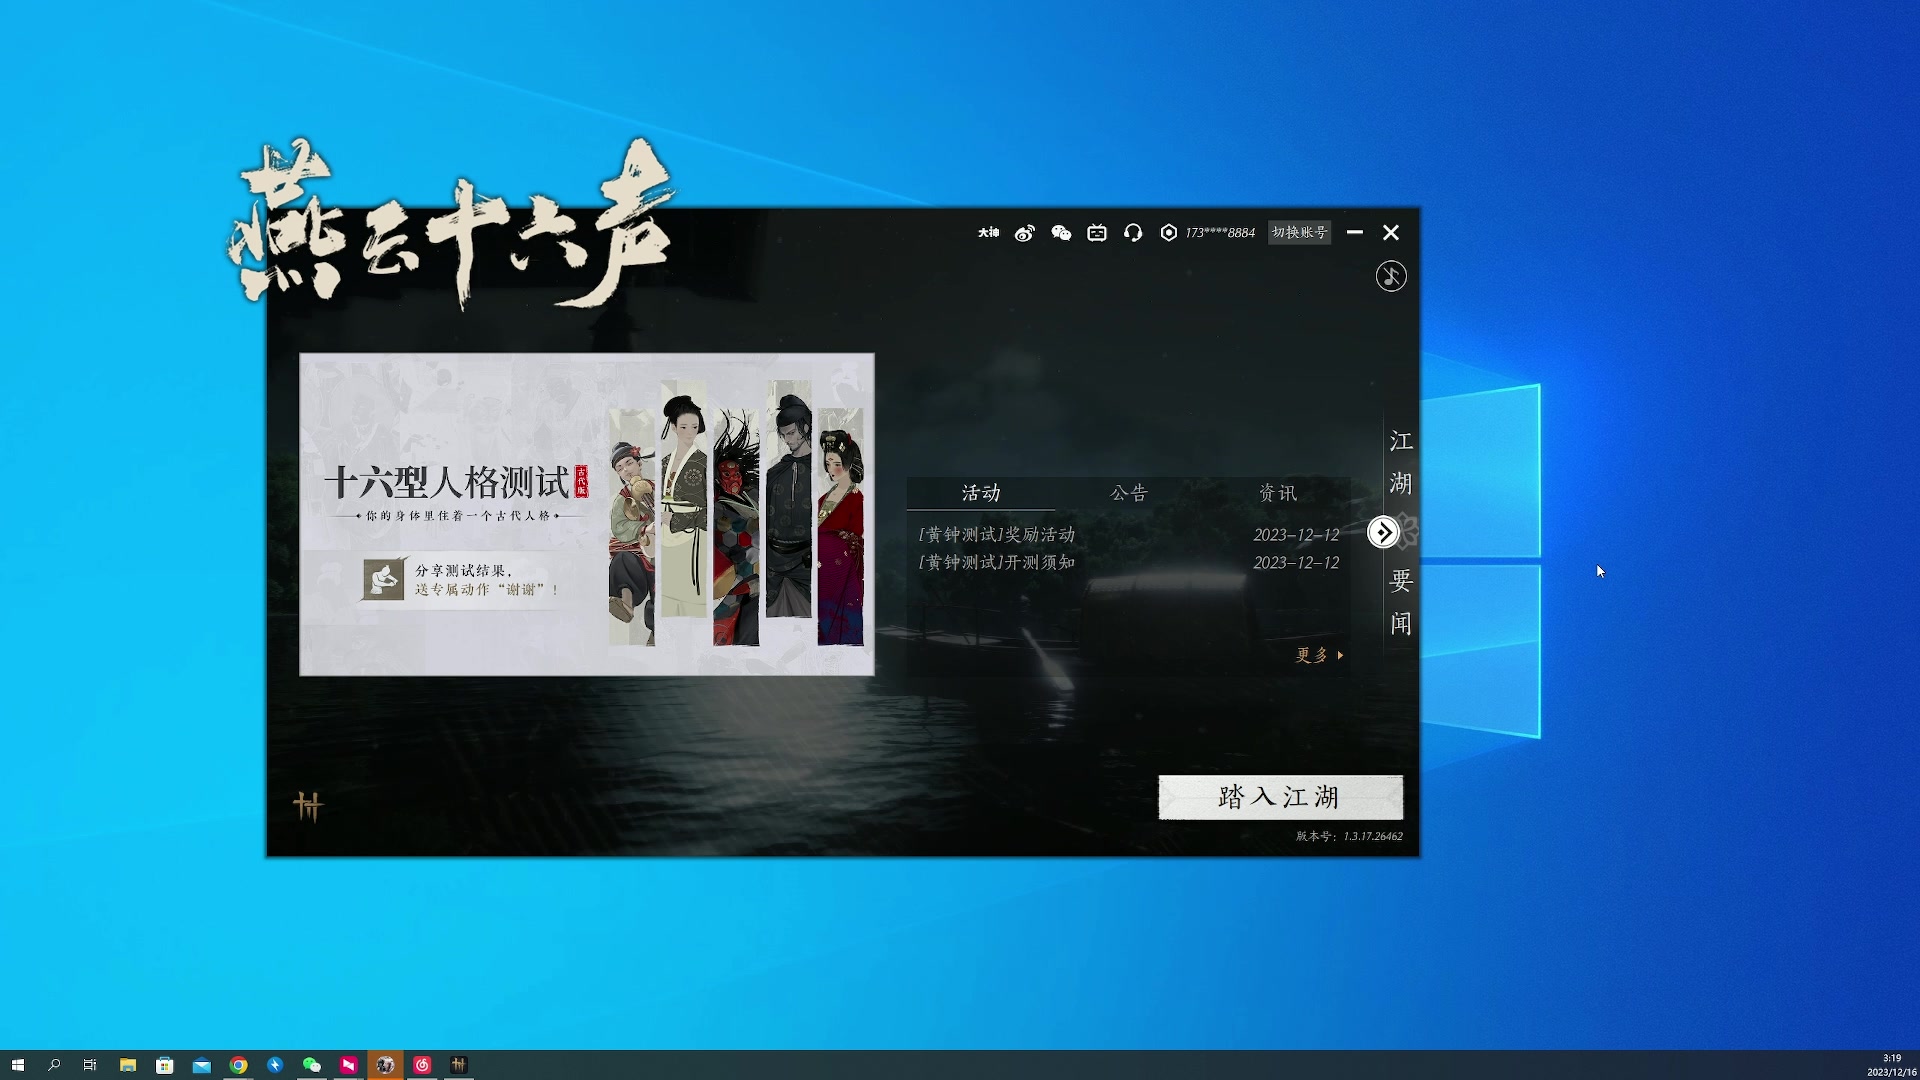Switch to the 公告 announcements tab
Viewport: 1920px width, 1080px height.
1128,492
